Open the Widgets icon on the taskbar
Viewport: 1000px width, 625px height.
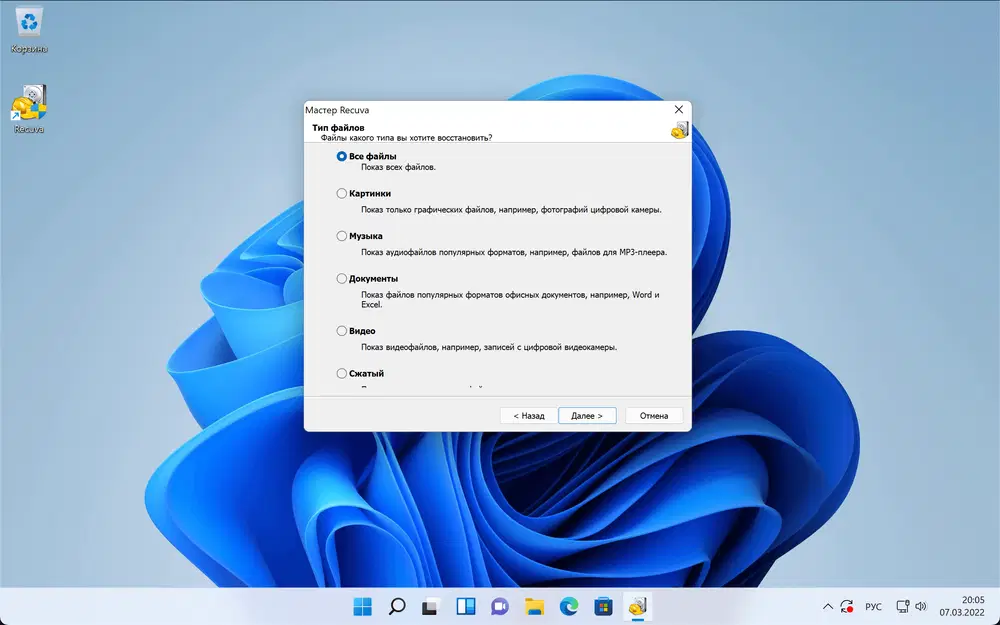pyautogui.click(x=466, y=607)
